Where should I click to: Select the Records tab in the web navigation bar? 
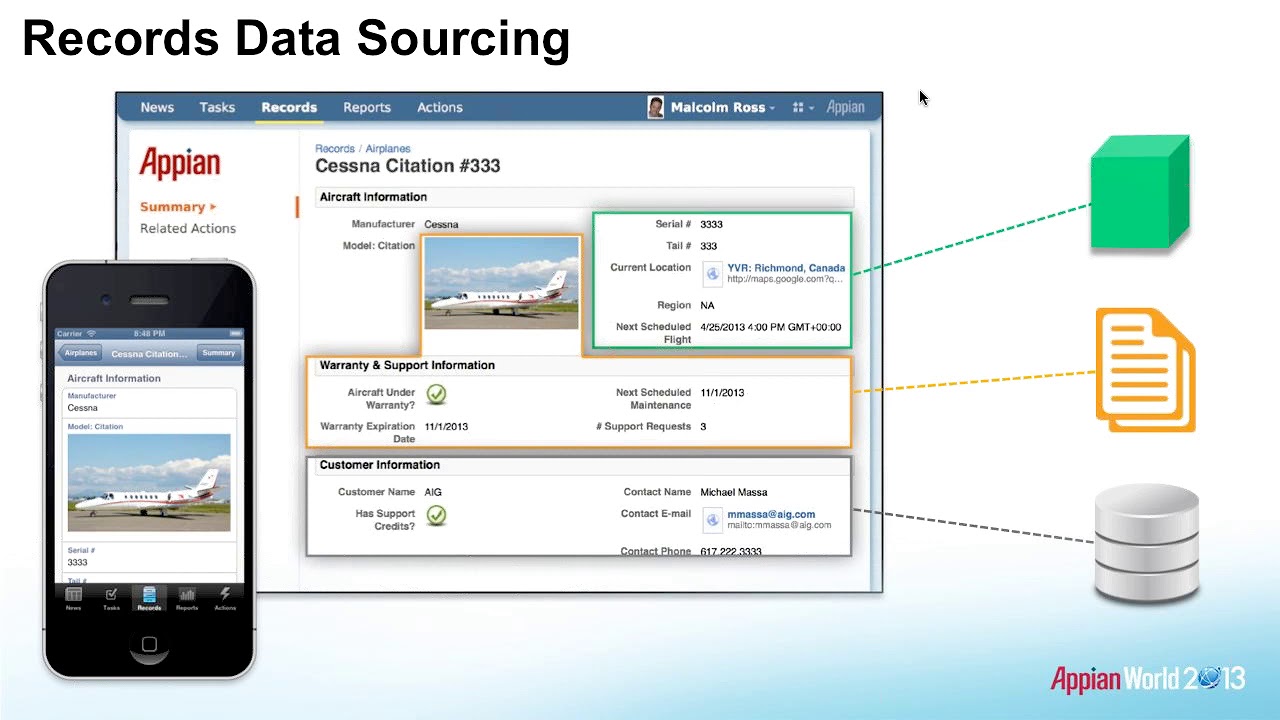289,107
